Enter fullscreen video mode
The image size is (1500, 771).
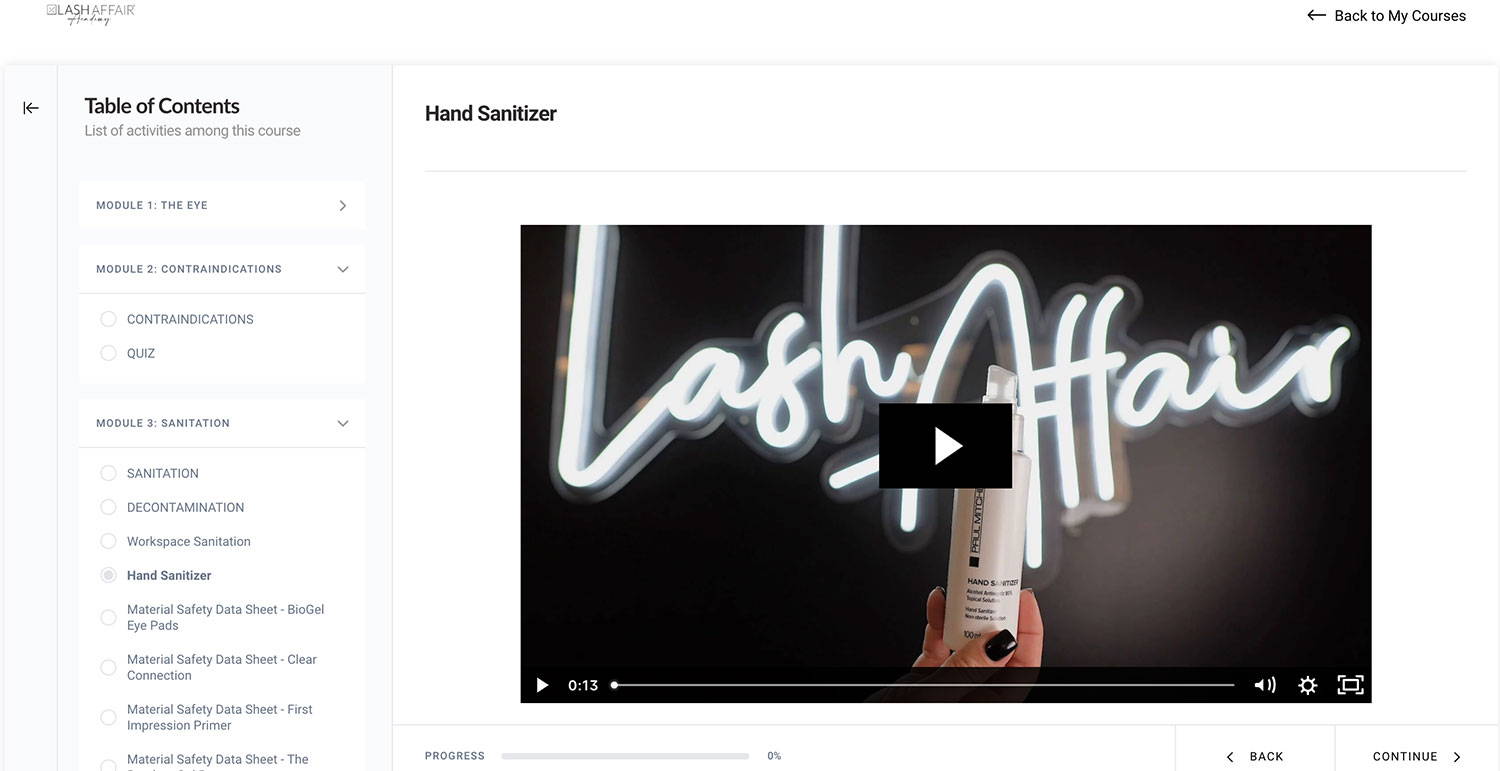(1350, 685)
